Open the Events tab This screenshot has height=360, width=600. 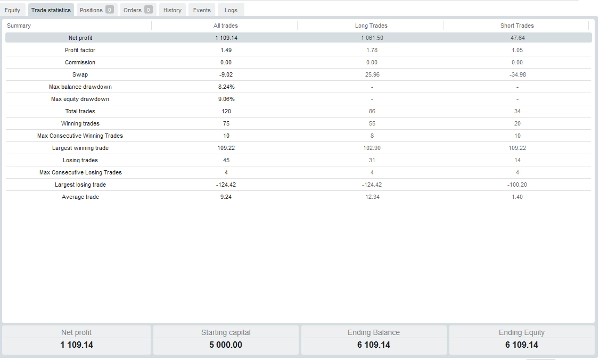coord(202,10)
